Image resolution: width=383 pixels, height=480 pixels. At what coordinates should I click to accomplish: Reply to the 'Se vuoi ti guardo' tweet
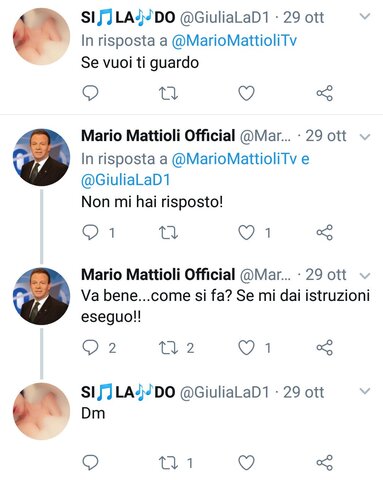click(x=90, y=93)
